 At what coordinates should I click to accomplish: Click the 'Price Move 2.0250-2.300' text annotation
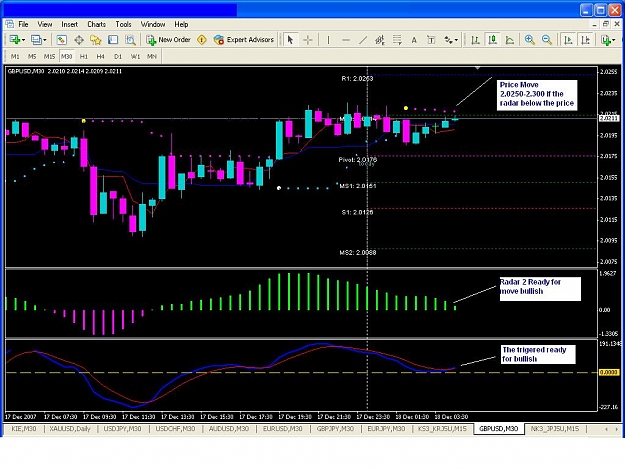tap(537, 94)
